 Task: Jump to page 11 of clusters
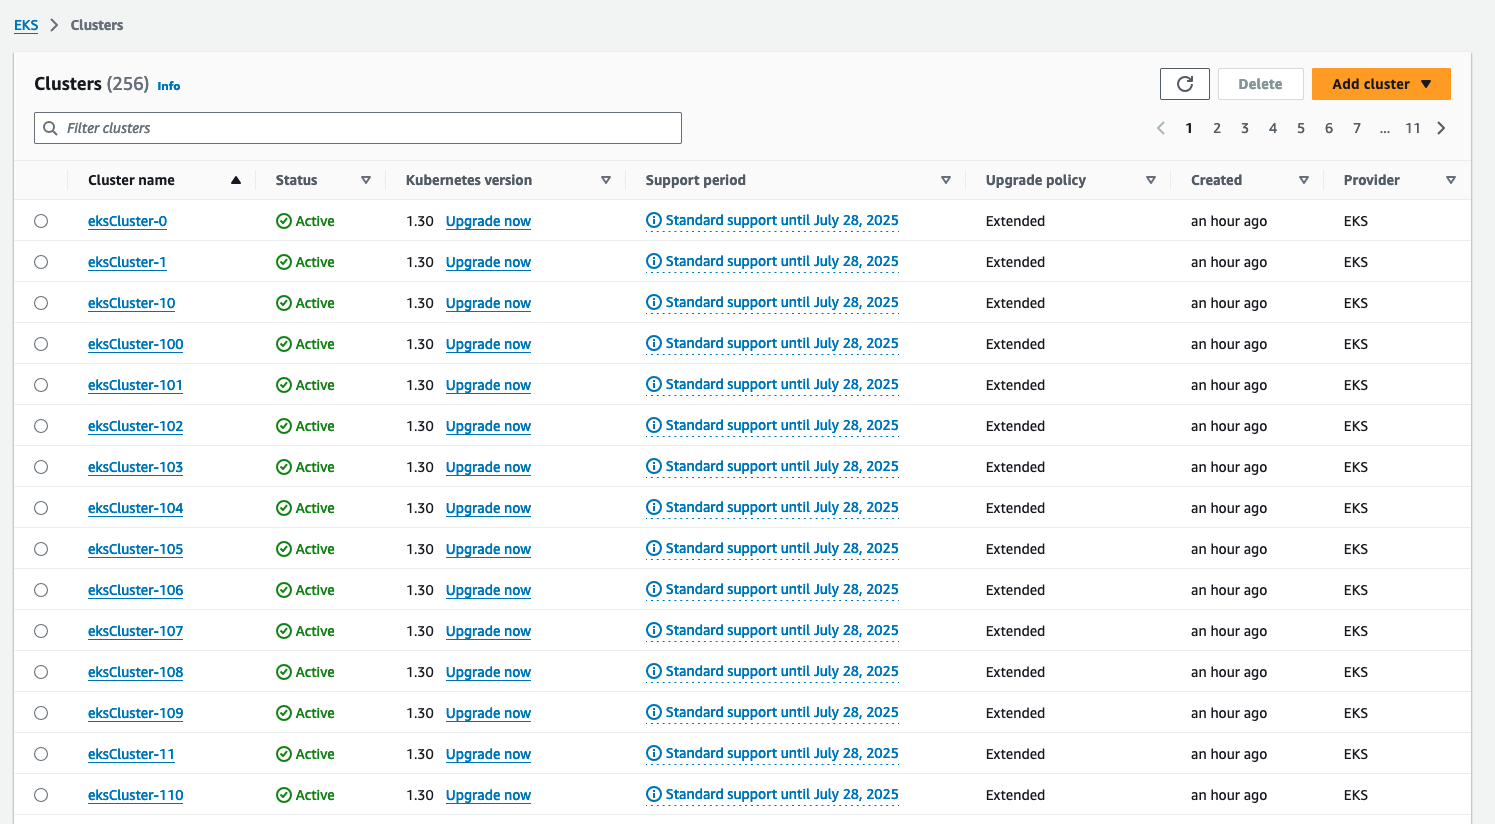[1413, 128]
